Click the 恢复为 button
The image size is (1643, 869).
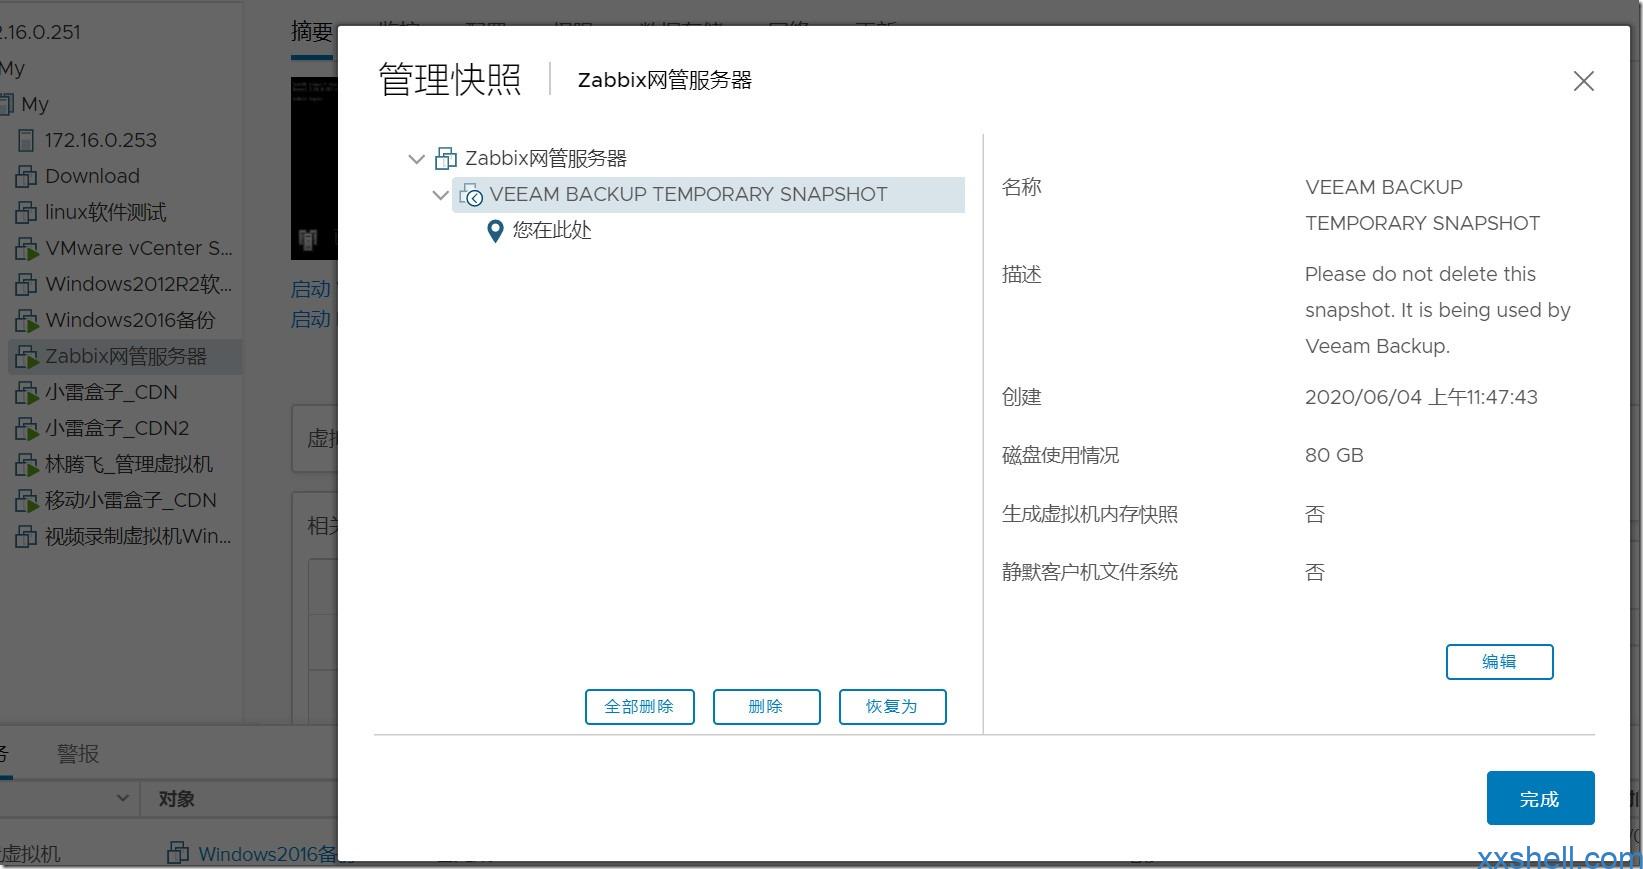pyautogui.click(x=892, y=707)
